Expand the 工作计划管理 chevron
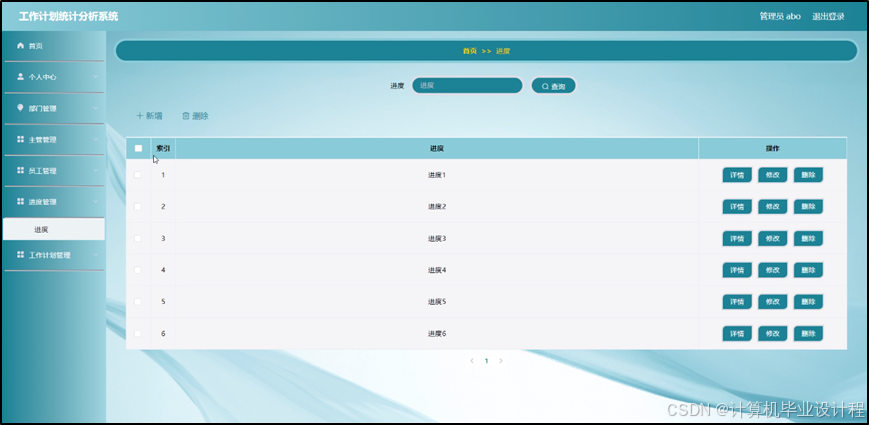869x425 pixels. pos(95,254)
